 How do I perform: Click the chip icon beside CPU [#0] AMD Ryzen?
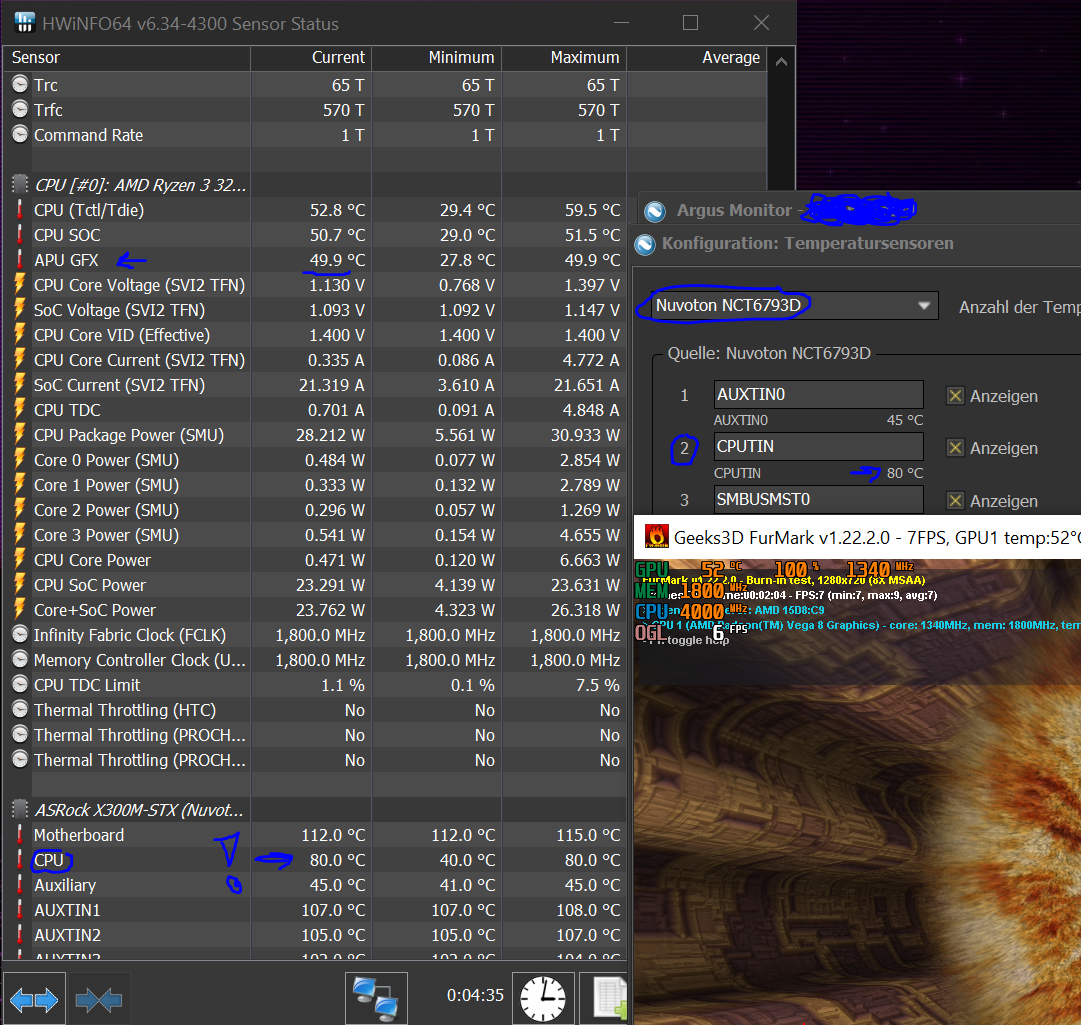click(x=20, y=184)
